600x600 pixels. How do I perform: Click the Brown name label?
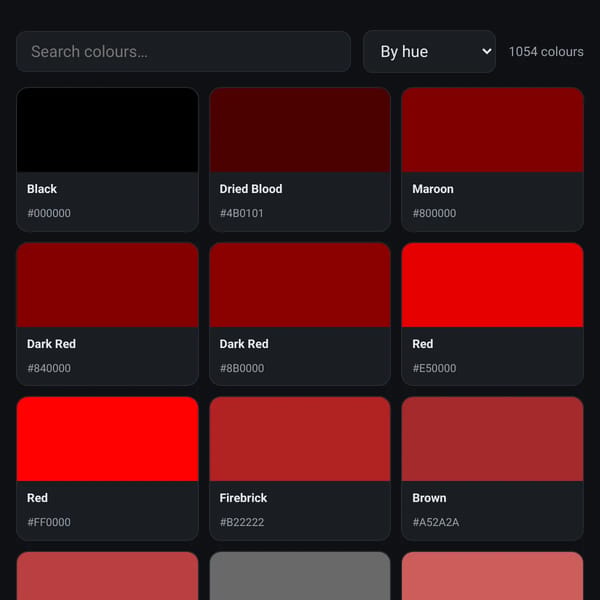tap(429, 498)
